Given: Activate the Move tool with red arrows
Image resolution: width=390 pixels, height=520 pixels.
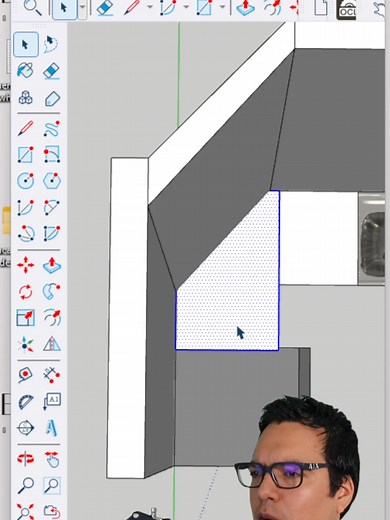Looking at the screenshot, I should [x=26, y=265].
